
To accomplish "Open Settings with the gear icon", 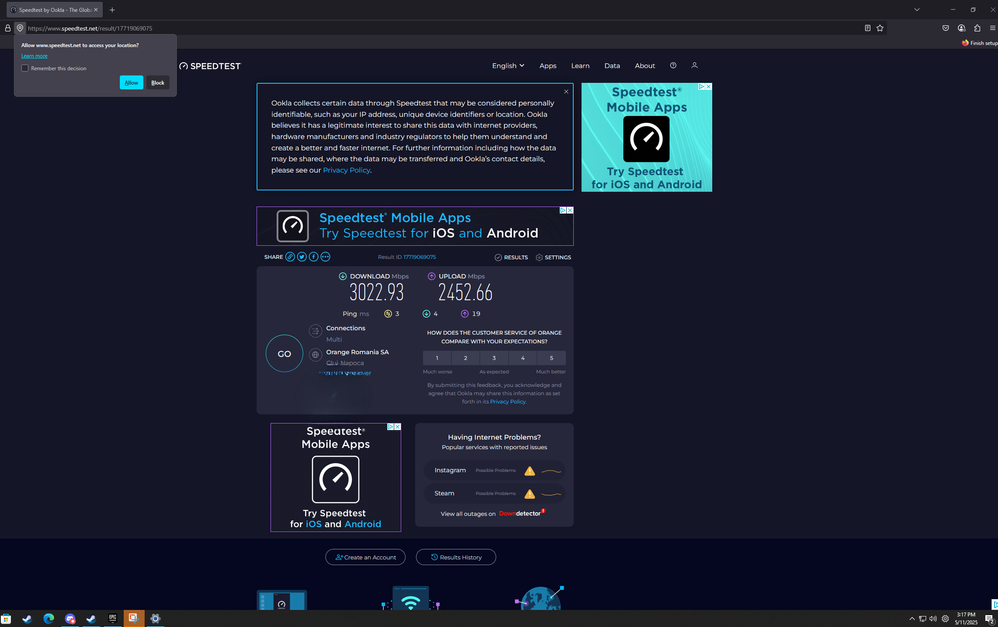I will click(x=539, y=257).
